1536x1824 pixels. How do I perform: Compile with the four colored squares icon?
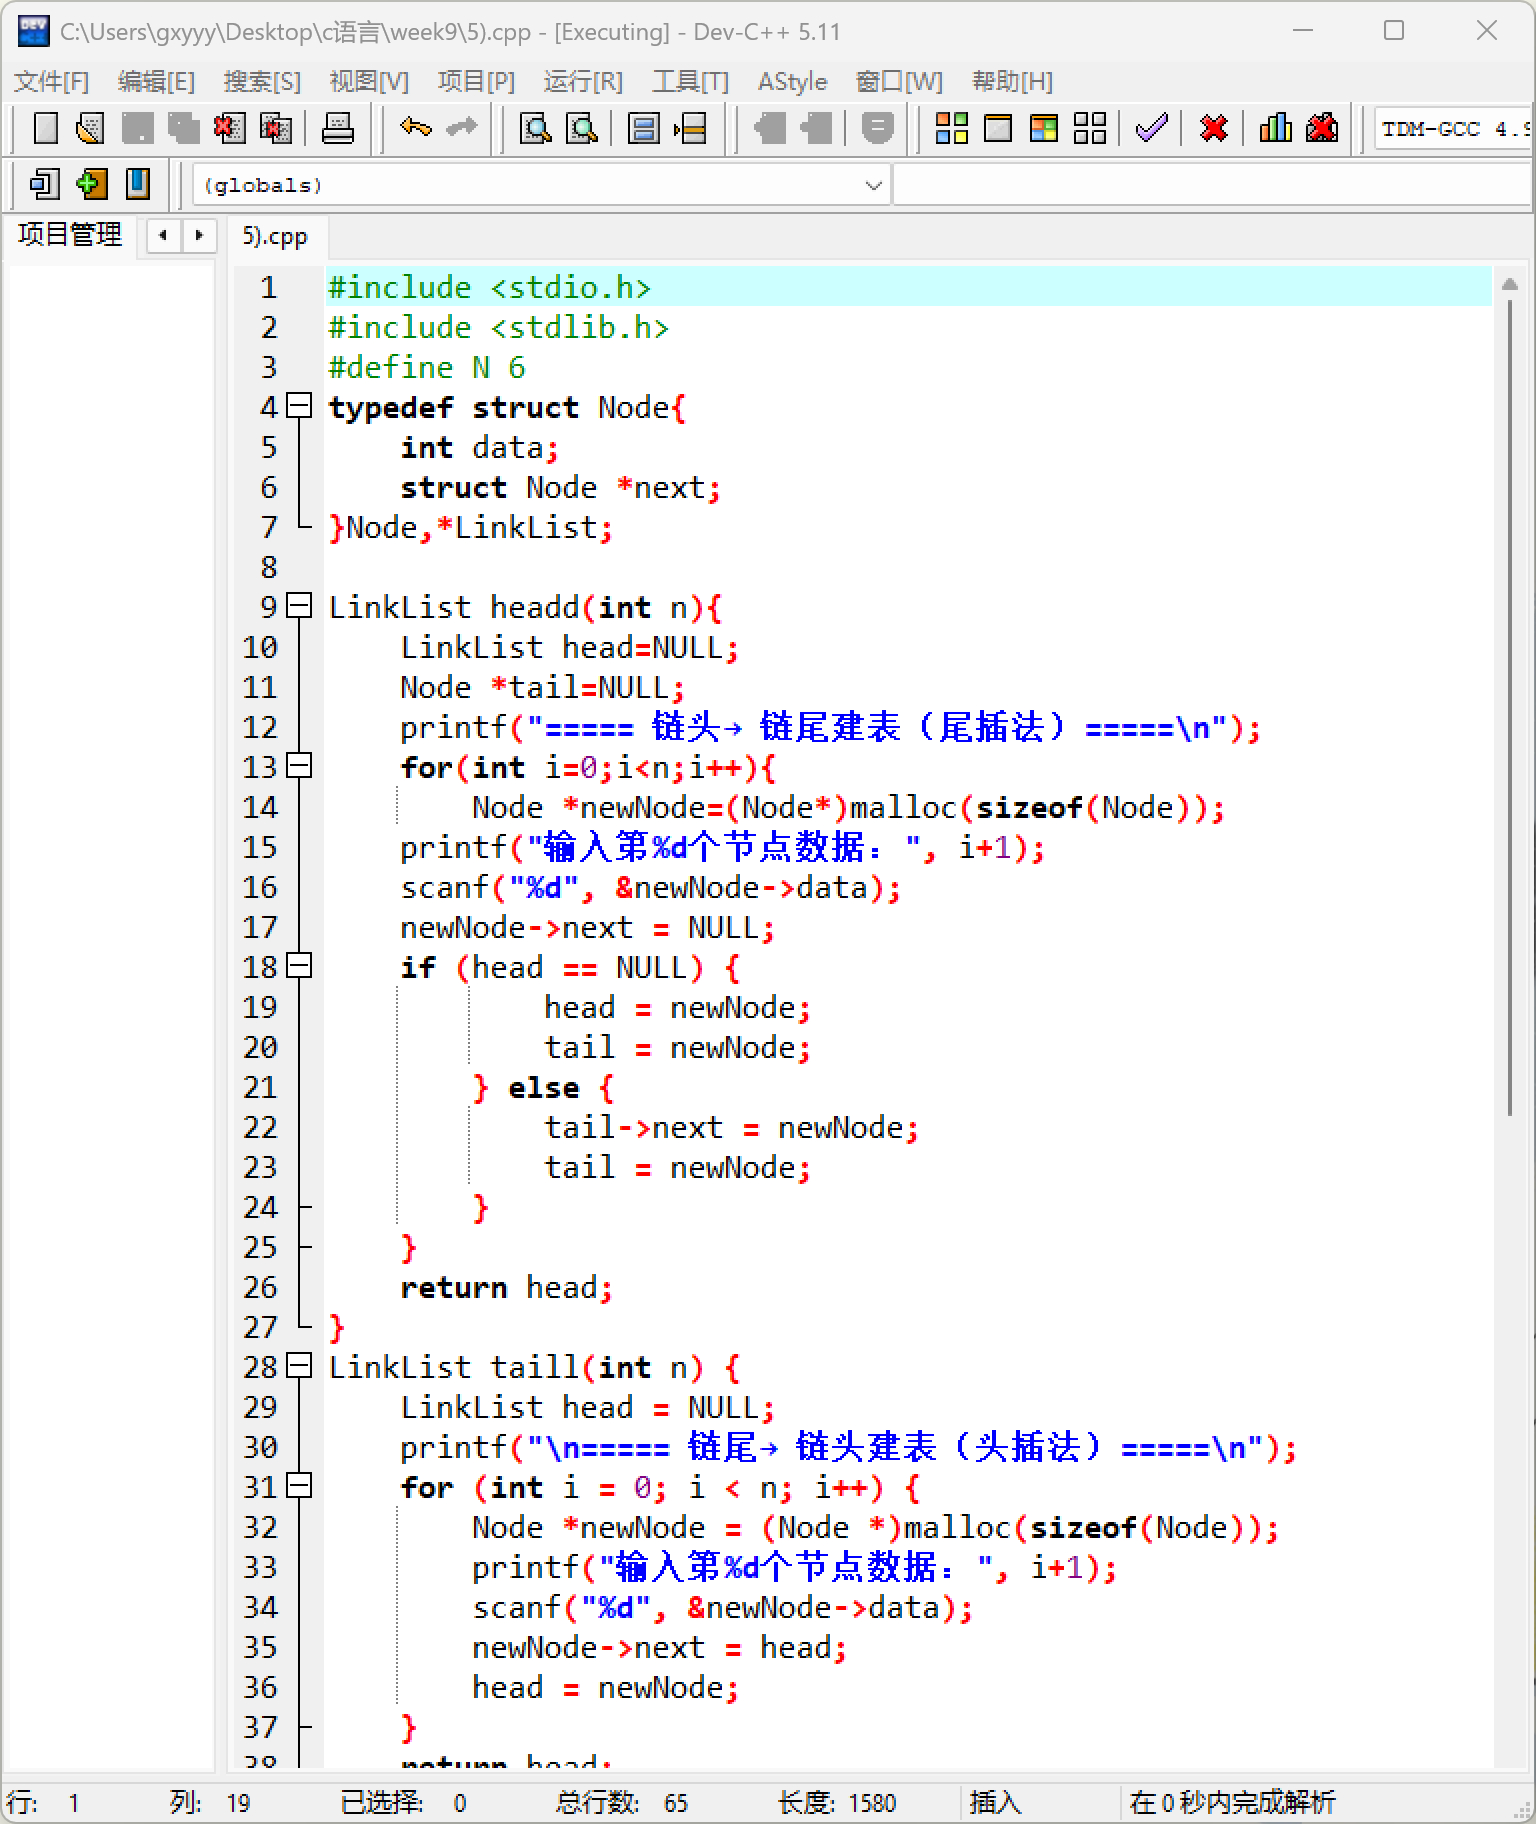(951, 128)
